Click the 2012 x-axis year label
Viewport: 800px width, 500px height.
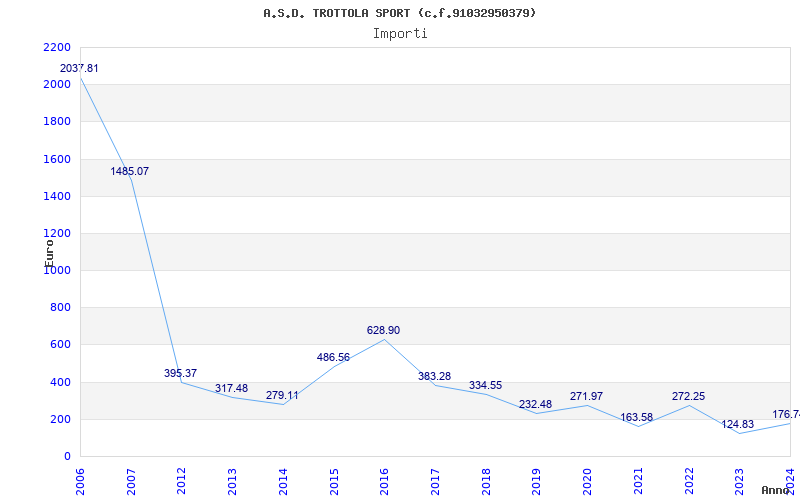[181, 482]
